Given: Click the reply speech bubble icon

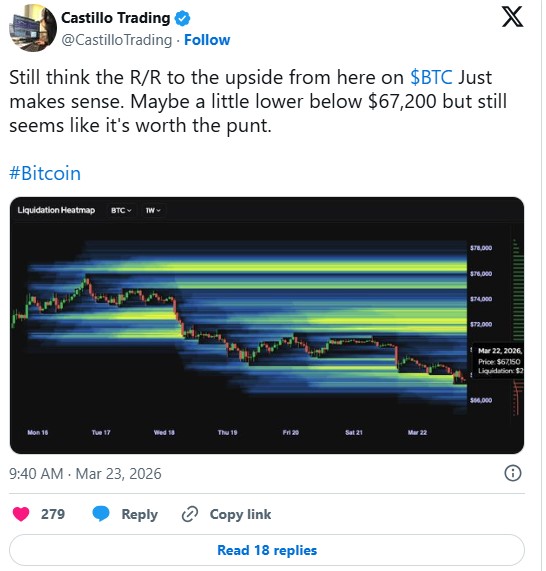Looking at the screenshot, I should [101, 513].
